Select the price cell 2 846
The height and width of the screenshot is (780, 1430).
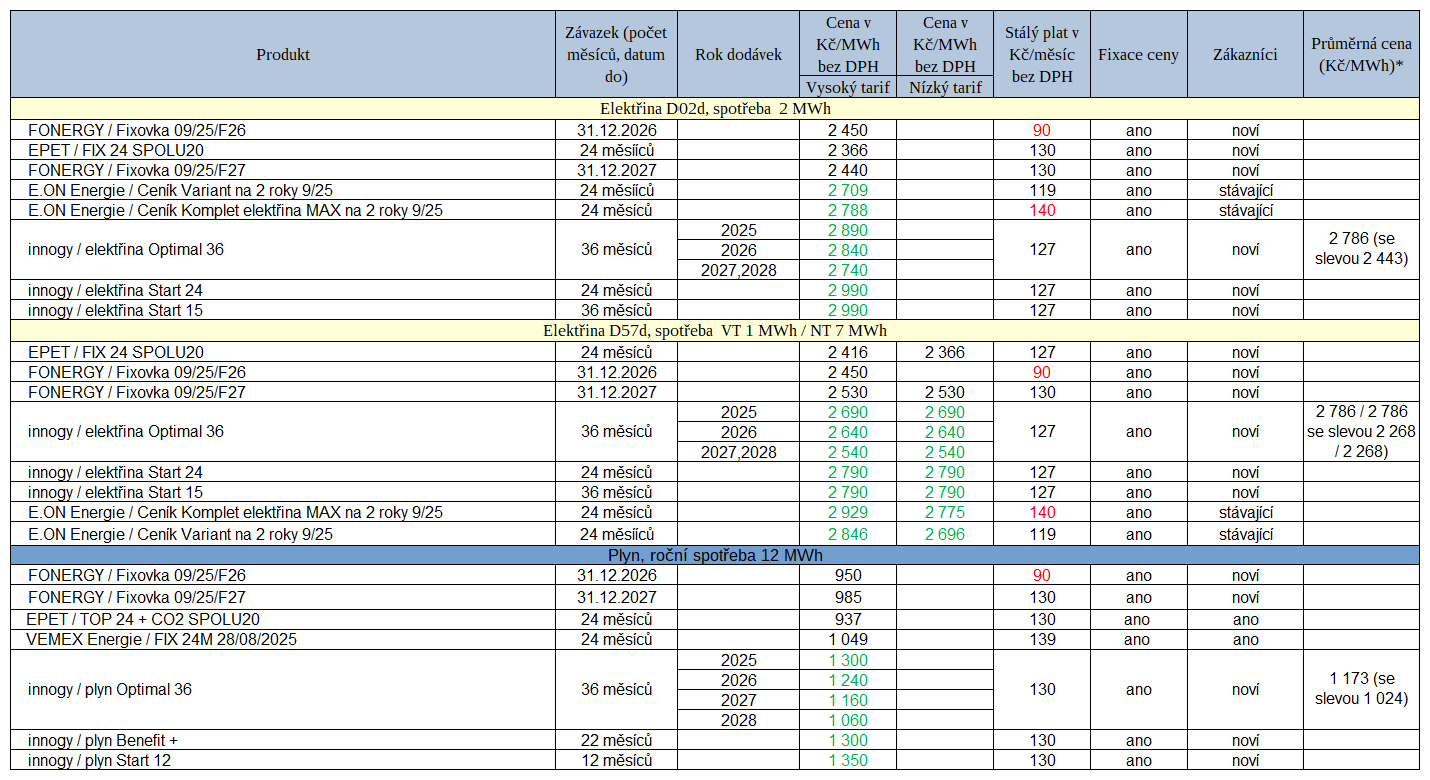847,534
